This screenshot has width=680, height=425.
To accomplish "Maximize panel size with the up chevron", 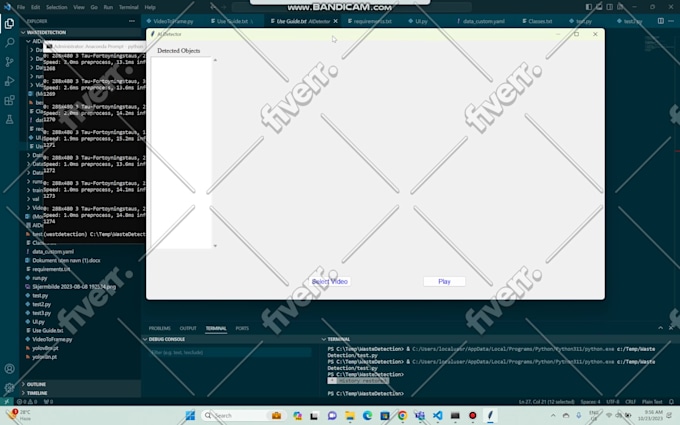I will pos(660,328).
